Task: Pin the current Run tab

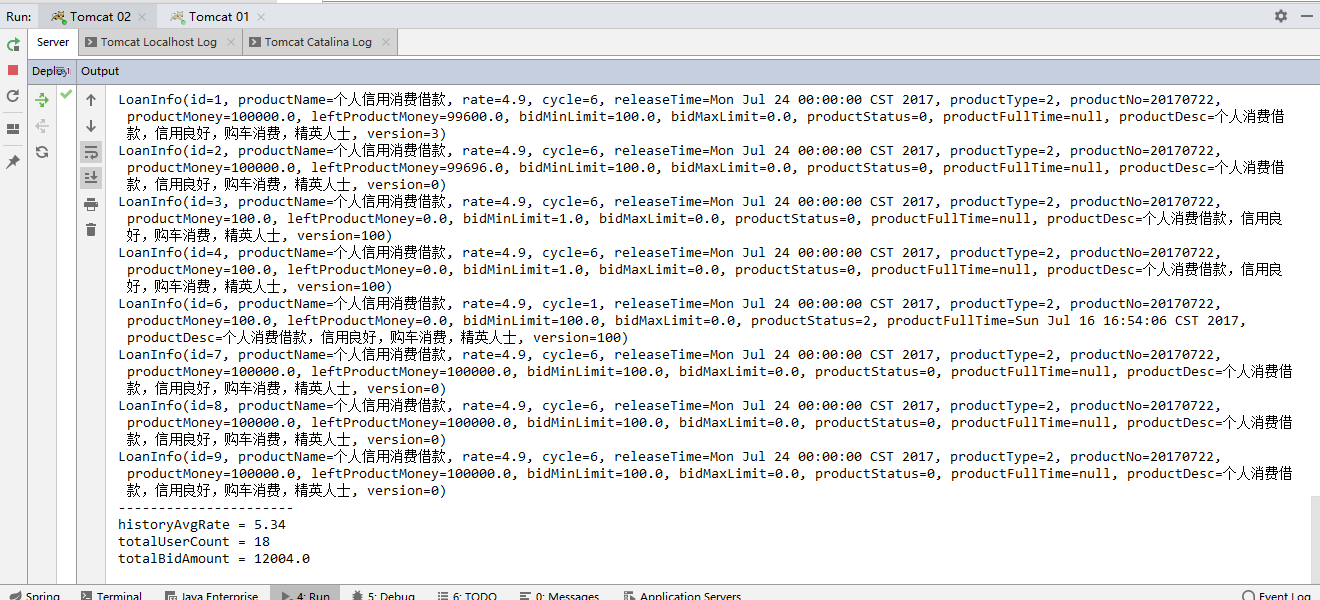Action: pyautogui.click(x=13, y=162)
